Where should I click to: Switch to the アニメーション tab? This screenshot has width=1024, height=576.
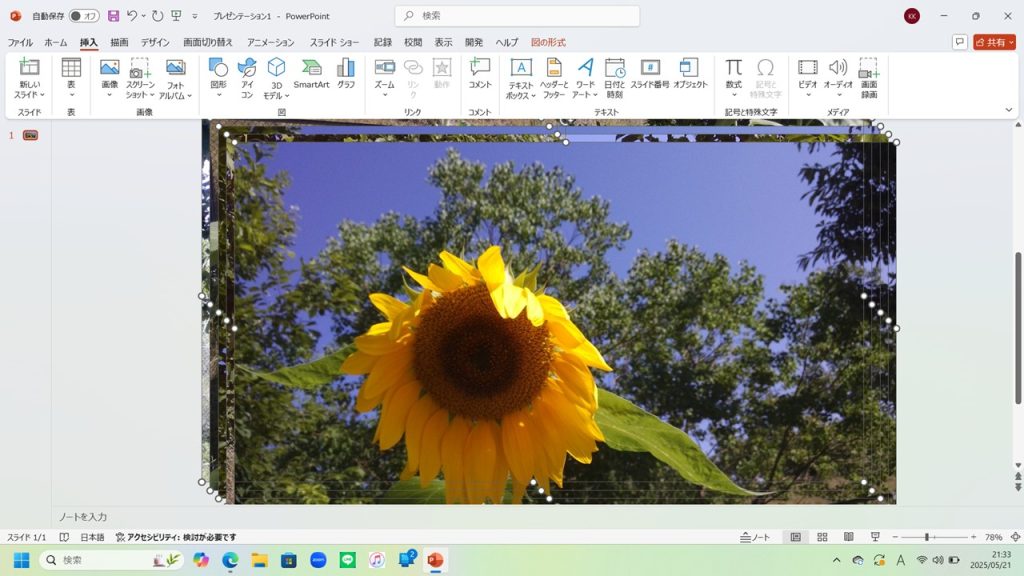click(x=270, y=42)
